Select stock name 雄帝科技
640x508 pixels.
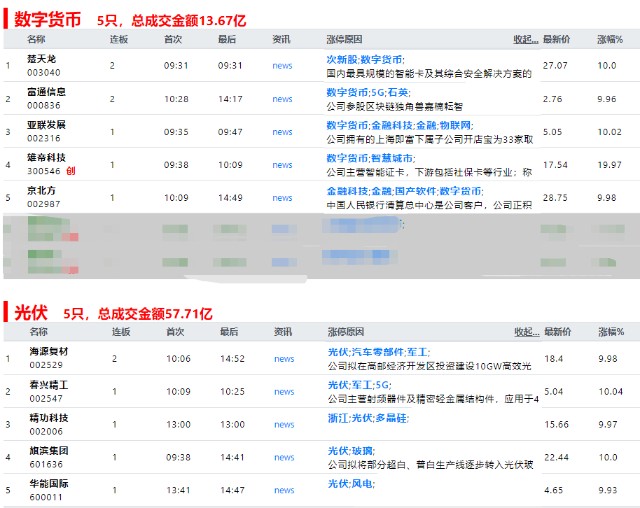tap(46, 158)
